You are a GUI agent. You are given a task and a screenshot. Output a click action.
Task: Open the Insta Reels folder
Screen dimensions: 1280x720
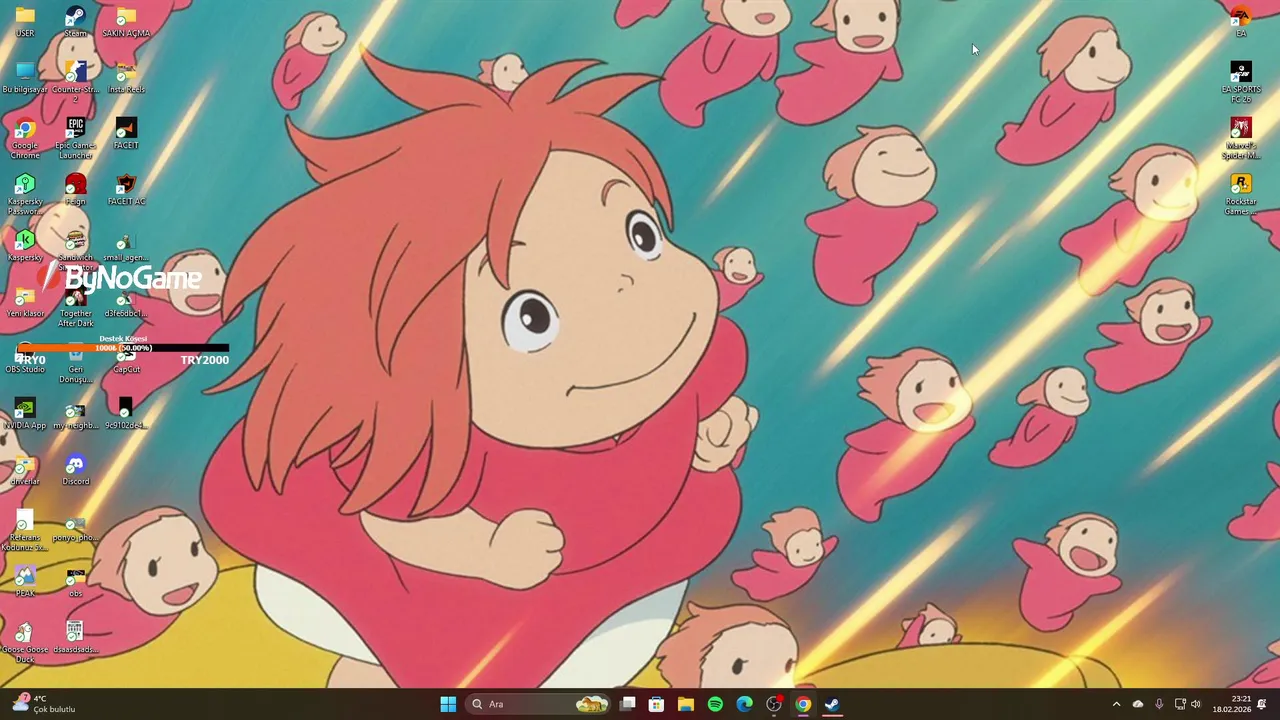pyautogui.click(x=126, y=78)
